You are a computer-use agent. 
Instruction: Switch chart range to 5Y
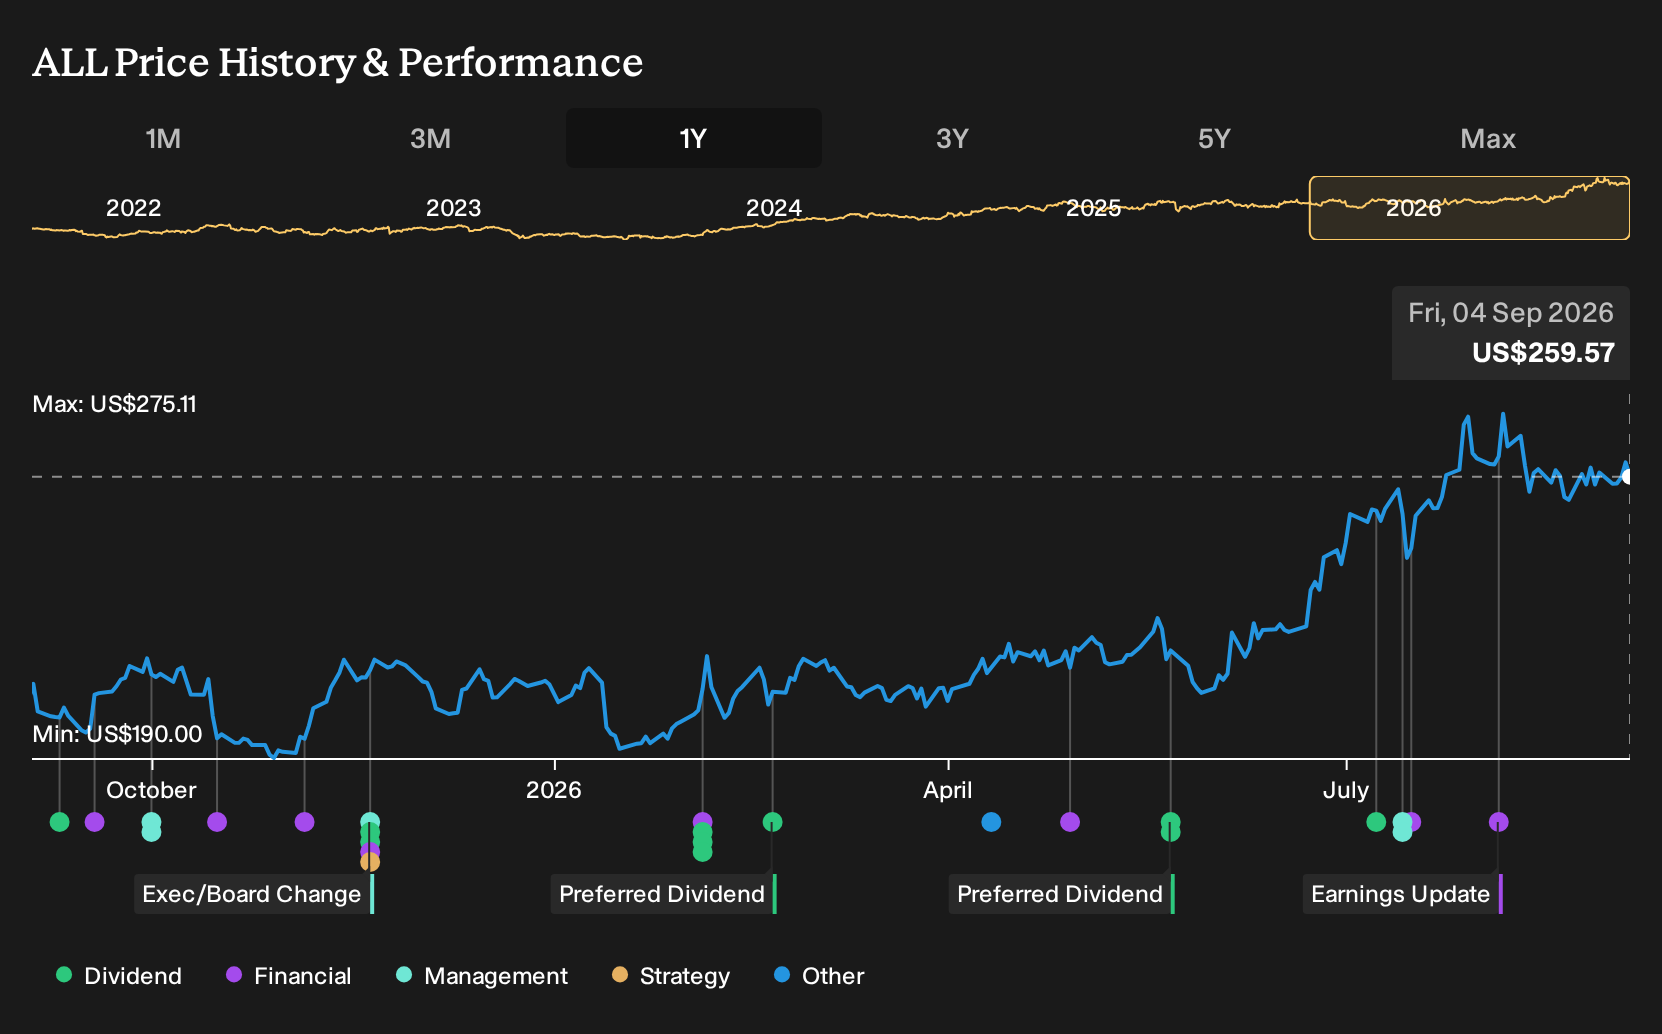1214,138
